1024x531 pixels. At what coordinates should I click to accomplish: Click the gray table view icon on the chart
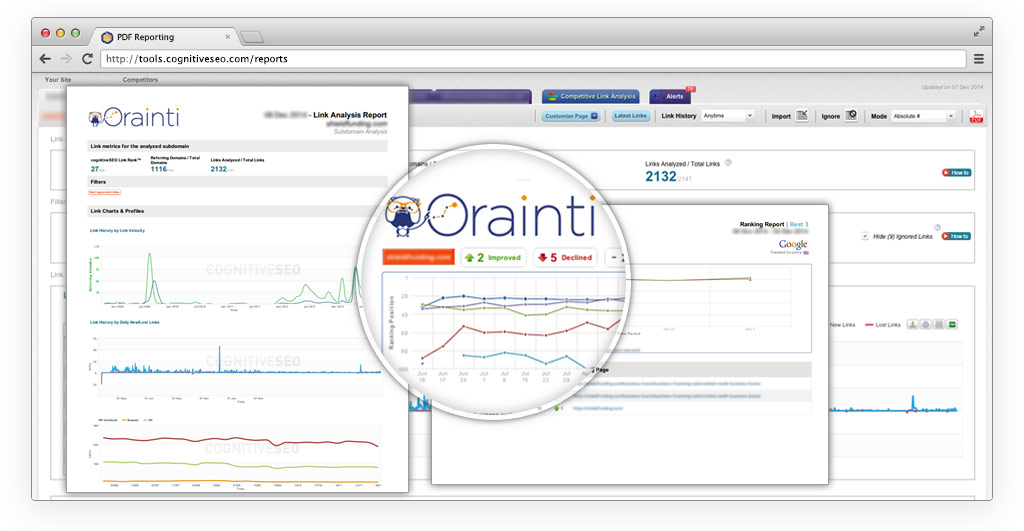coord(939,325)
